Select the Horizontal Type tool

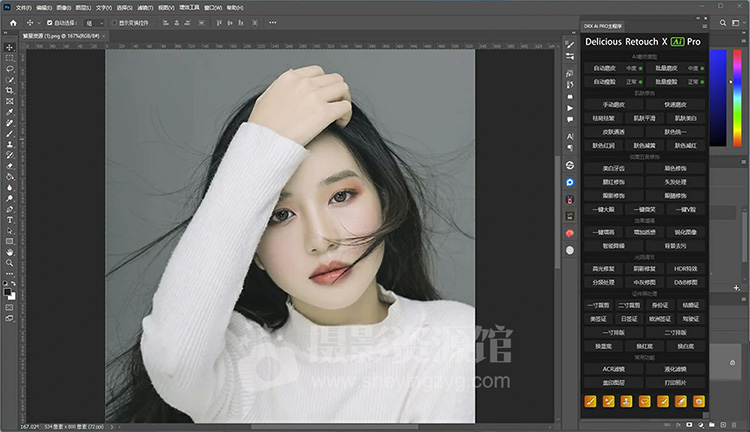coord(10,219)
